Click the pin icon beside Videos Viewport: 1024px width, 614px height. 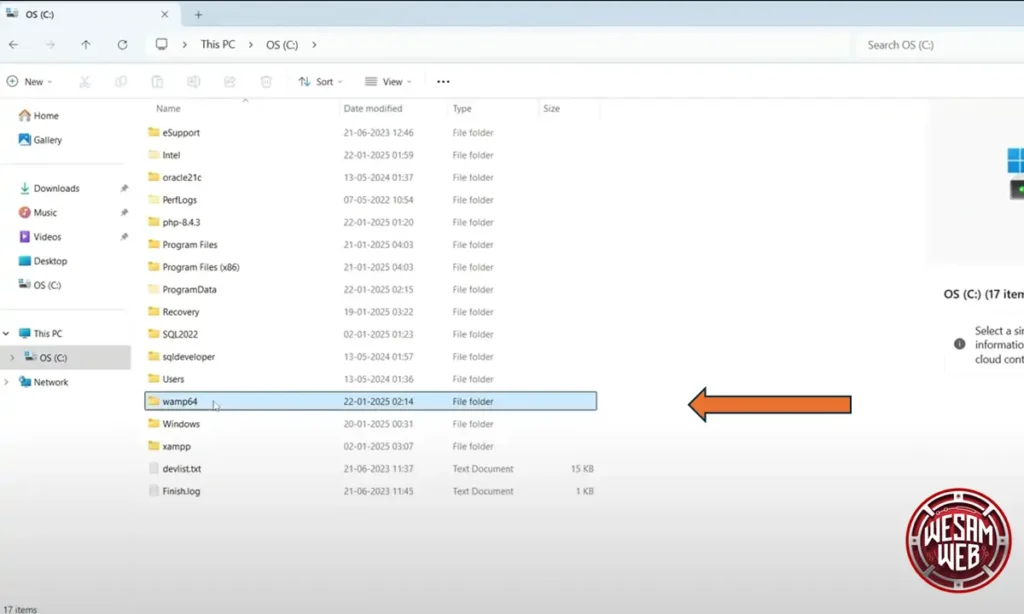(124, 236)
